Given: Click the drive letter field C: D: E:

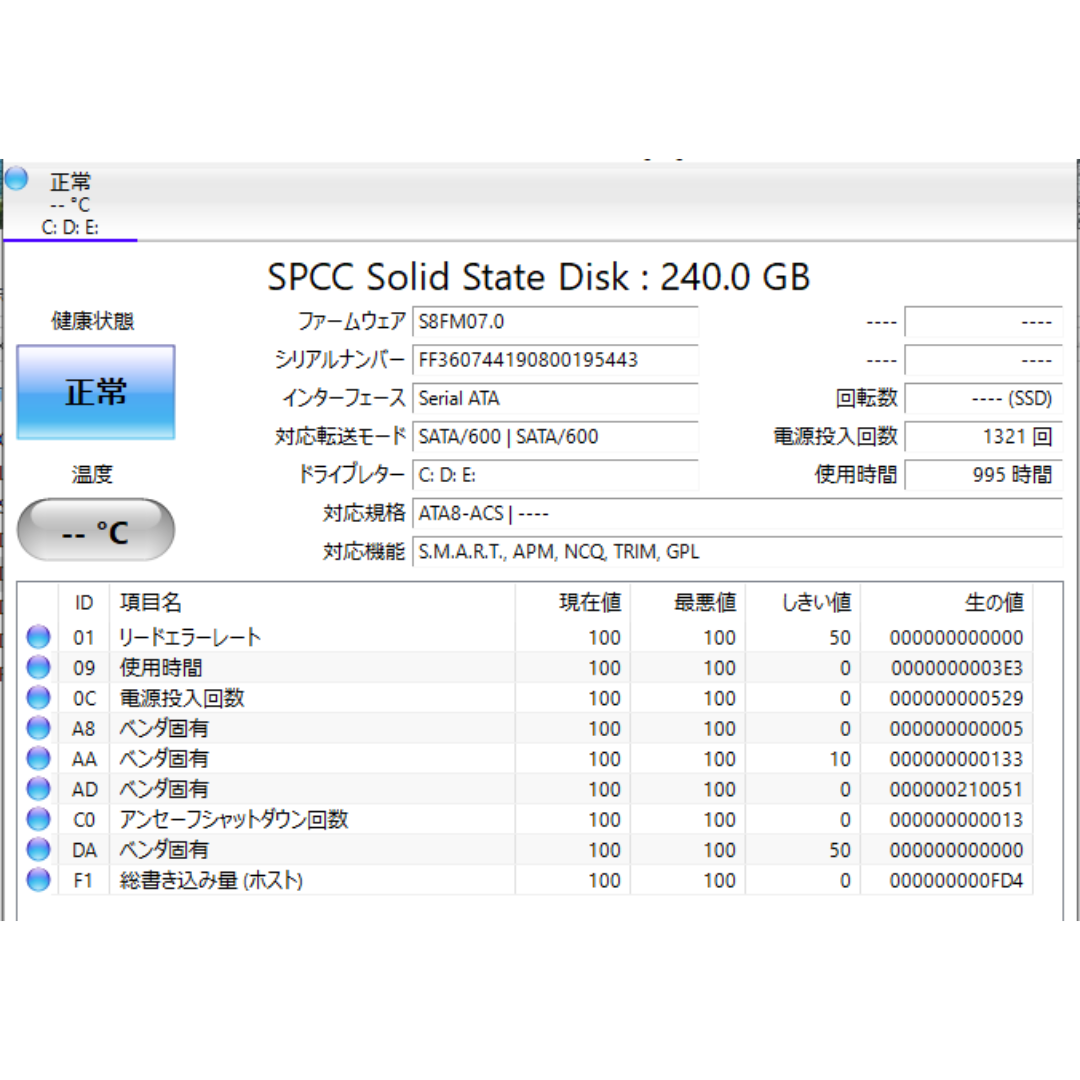Looking at the screenshot, I should 555,475.
